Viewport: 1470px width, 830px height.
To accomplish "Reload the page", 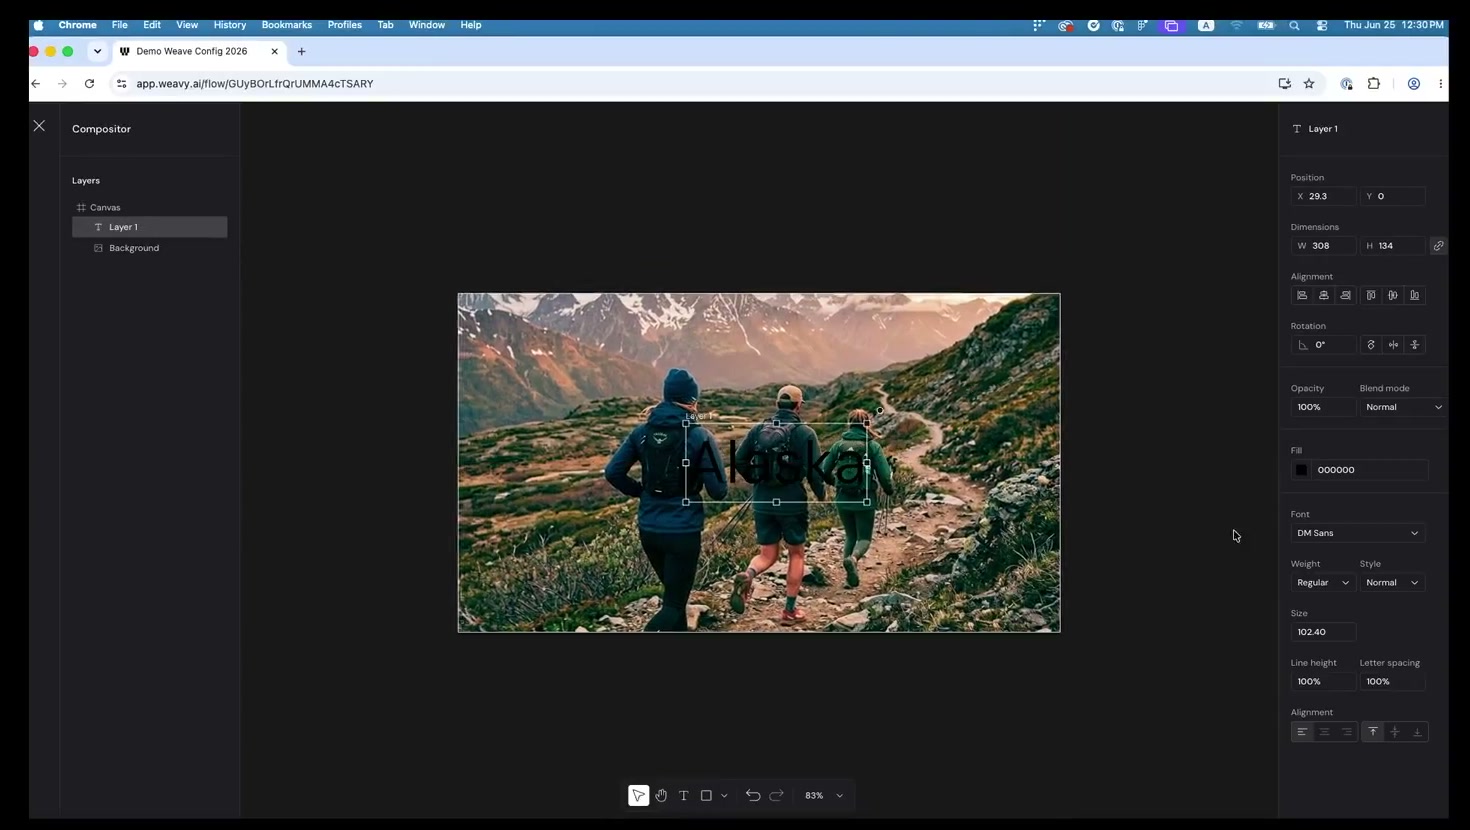I will [x=89, y=84].
